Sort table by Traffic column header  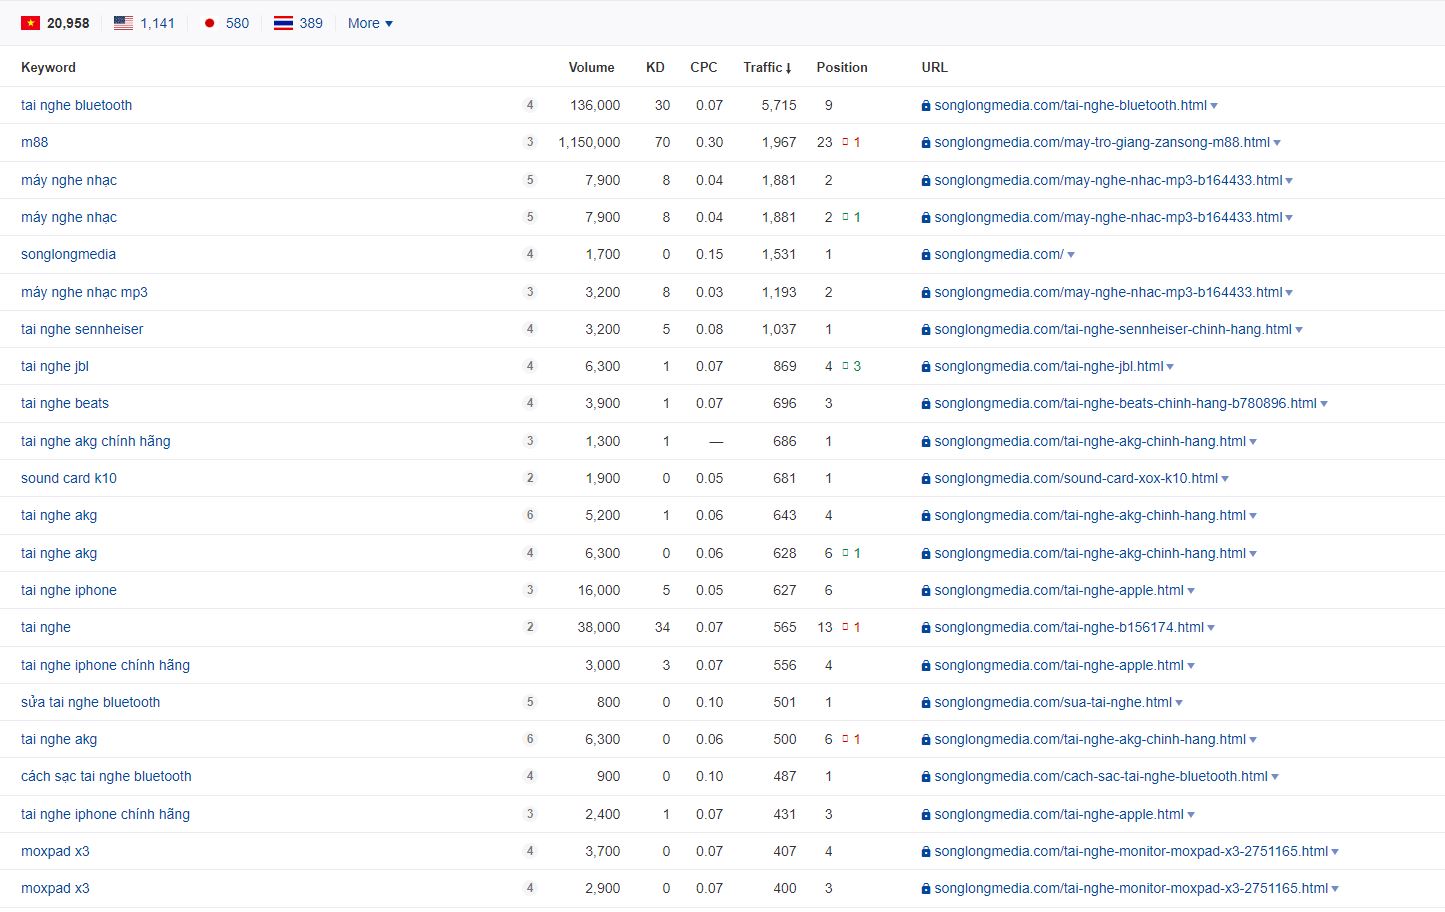pyautogui.click(x=766, y=67)
